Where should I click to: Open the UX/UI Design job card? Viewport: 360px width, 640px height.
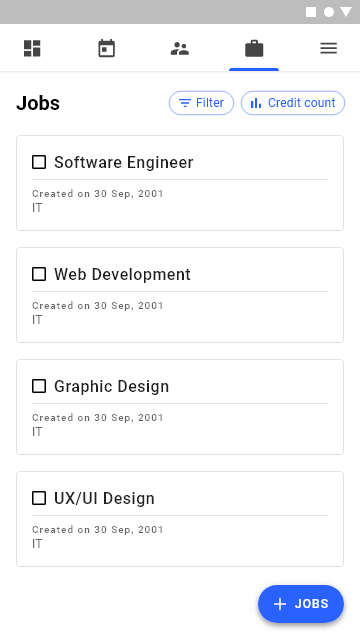[180, 519]
